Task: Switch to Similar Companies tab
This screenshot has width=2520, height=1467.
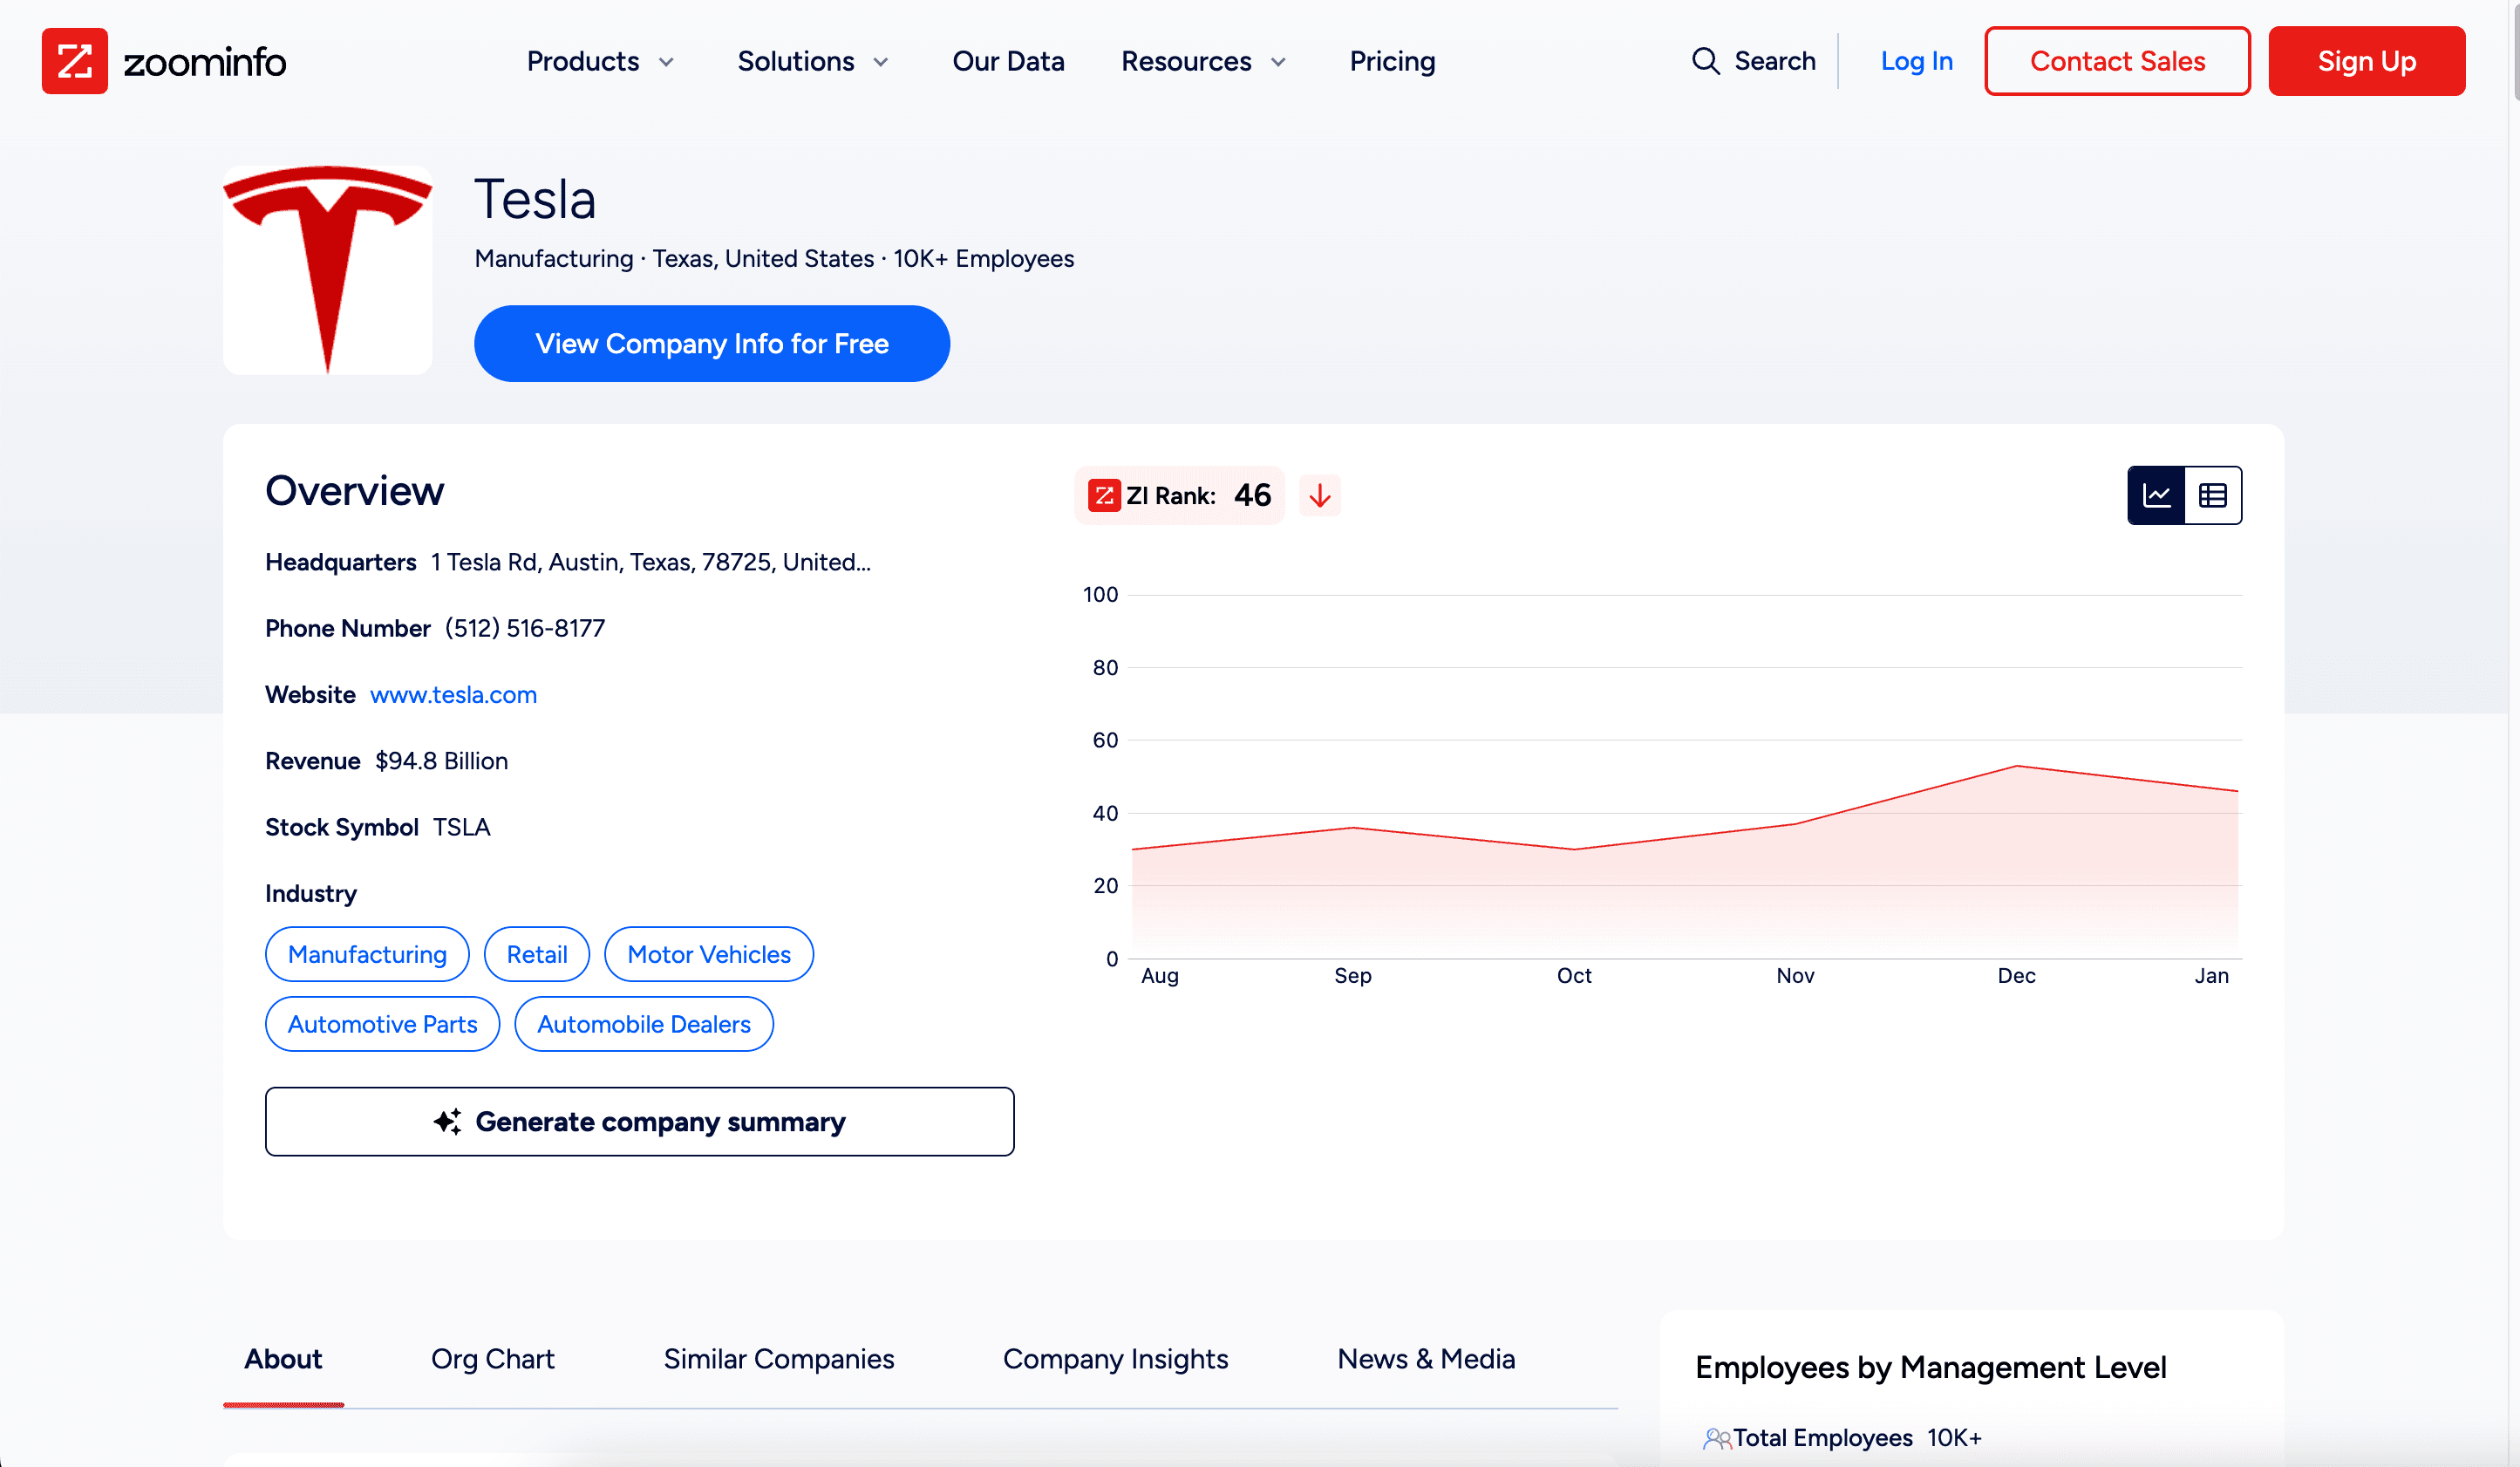Action: tap(778, 1358)
